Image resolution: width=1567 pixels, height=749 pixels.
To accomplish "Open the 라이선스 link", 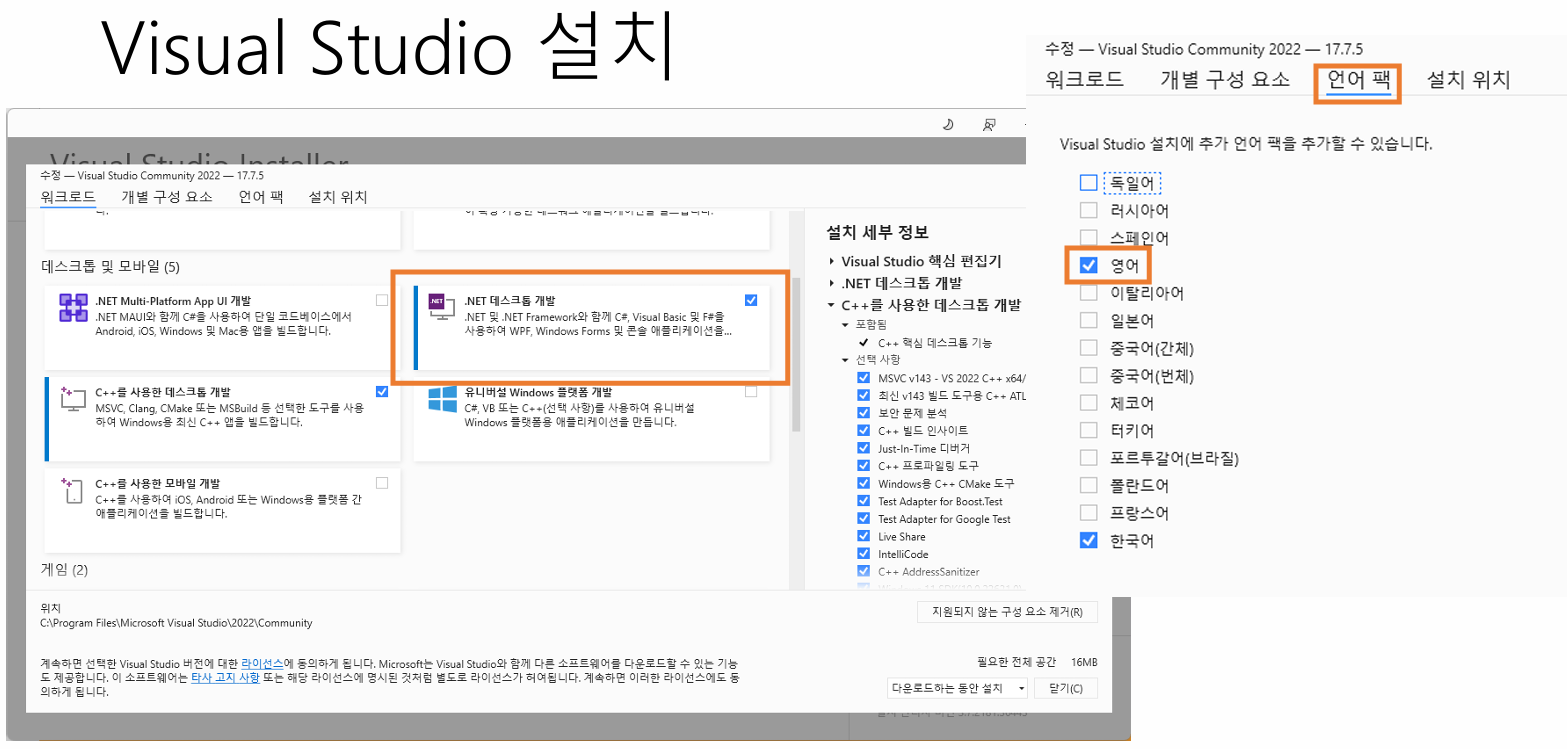I will (x=262, y=663).
